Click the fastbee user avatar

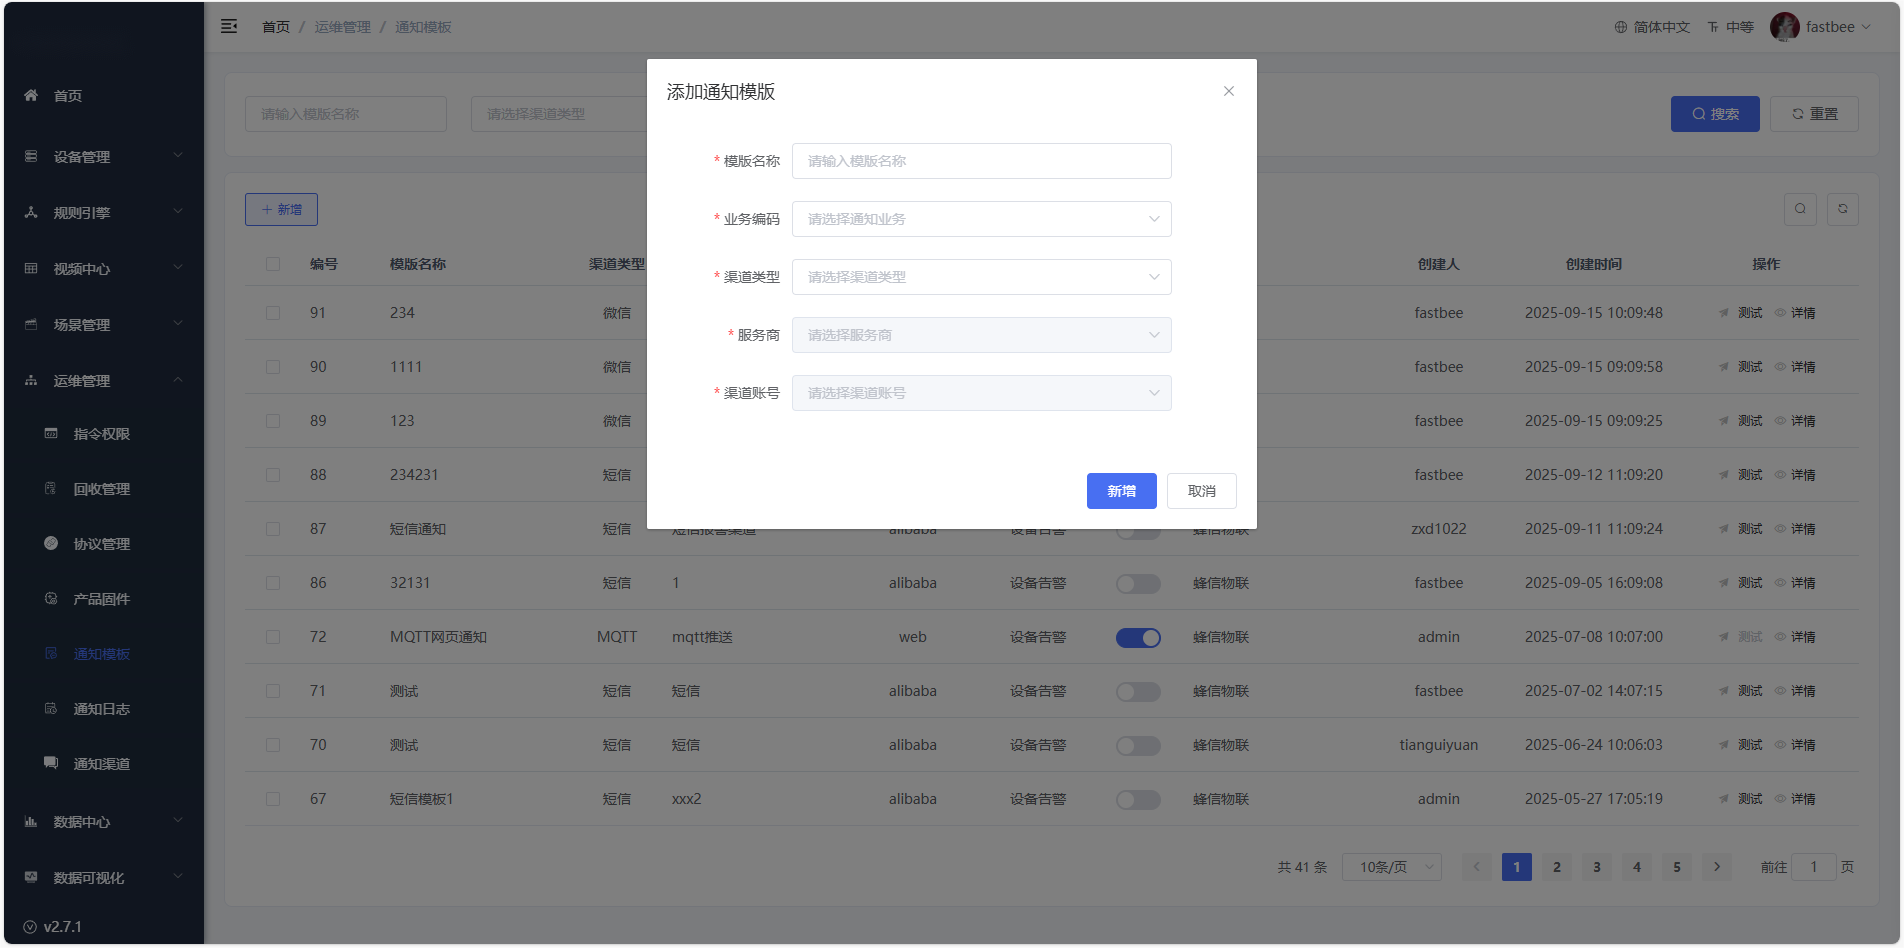[1784, 27]
